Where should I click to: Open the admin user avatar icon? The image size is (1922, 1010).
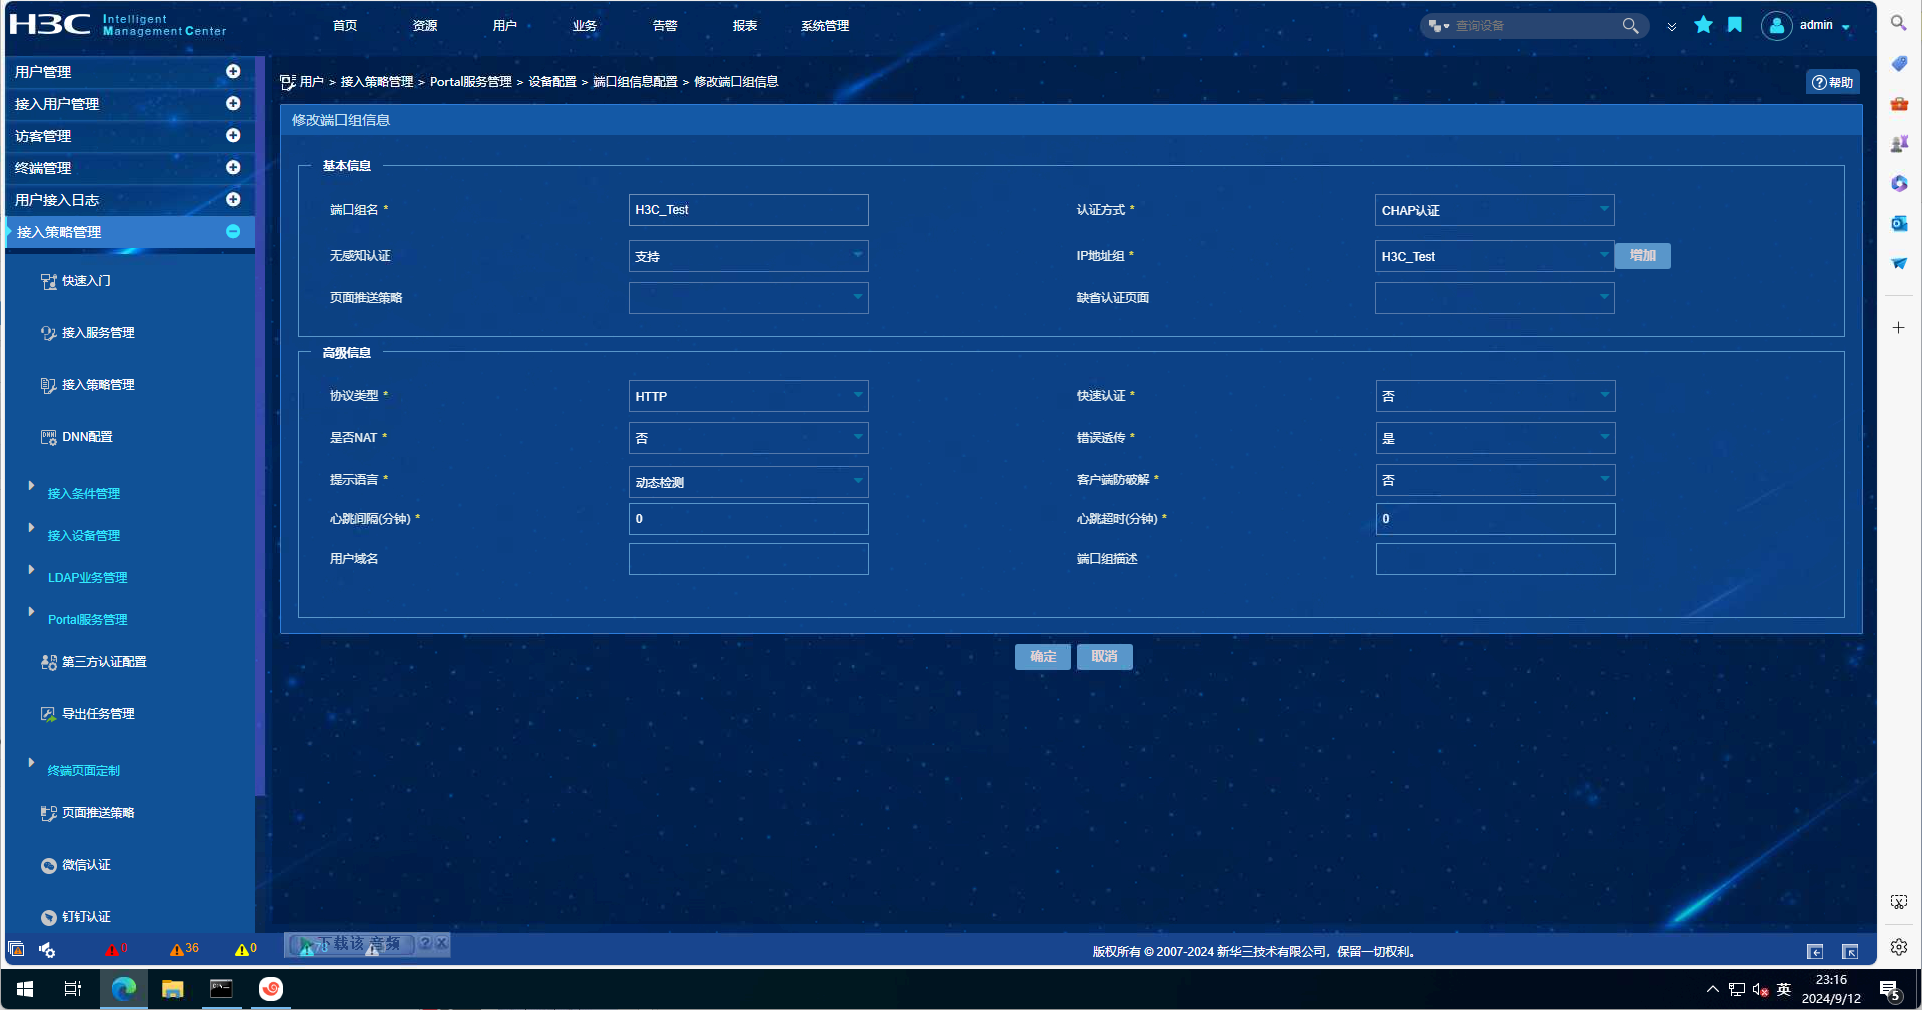click(1776, 26)
